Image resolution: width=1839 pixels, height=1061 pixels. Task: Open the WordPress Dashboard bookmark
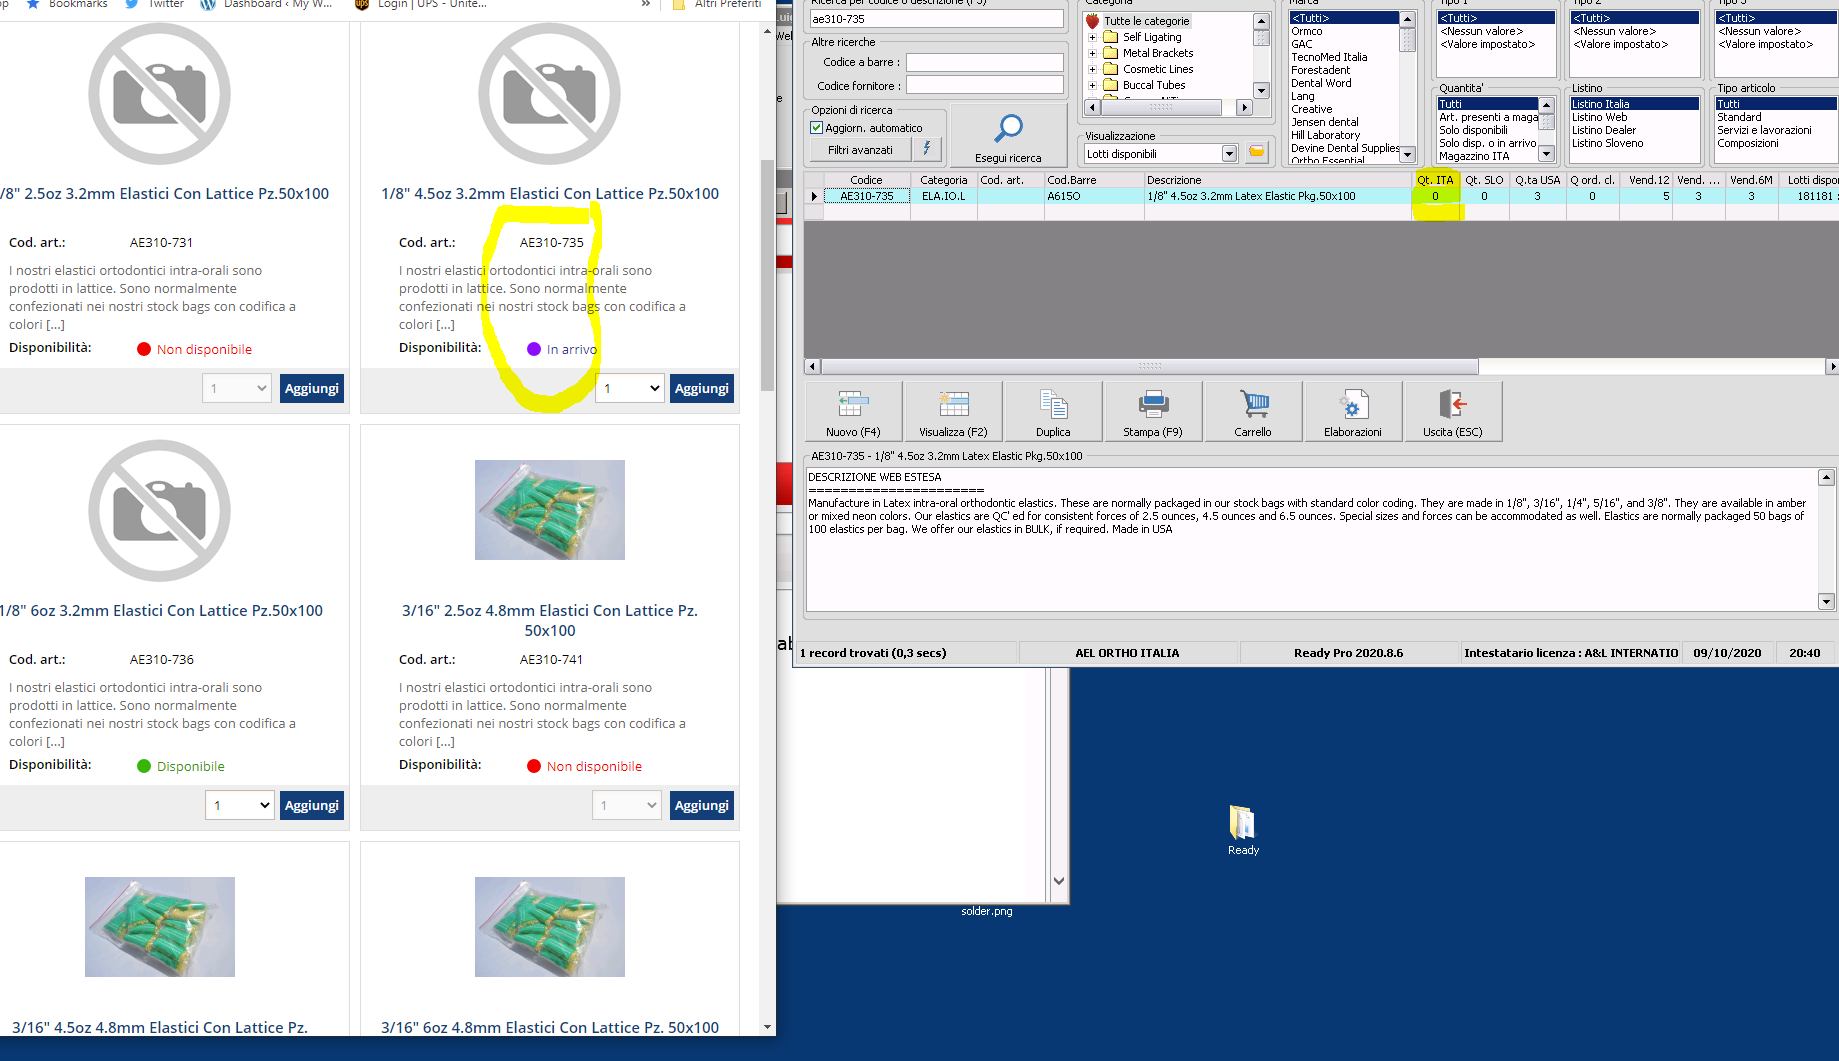click(266, 4)
